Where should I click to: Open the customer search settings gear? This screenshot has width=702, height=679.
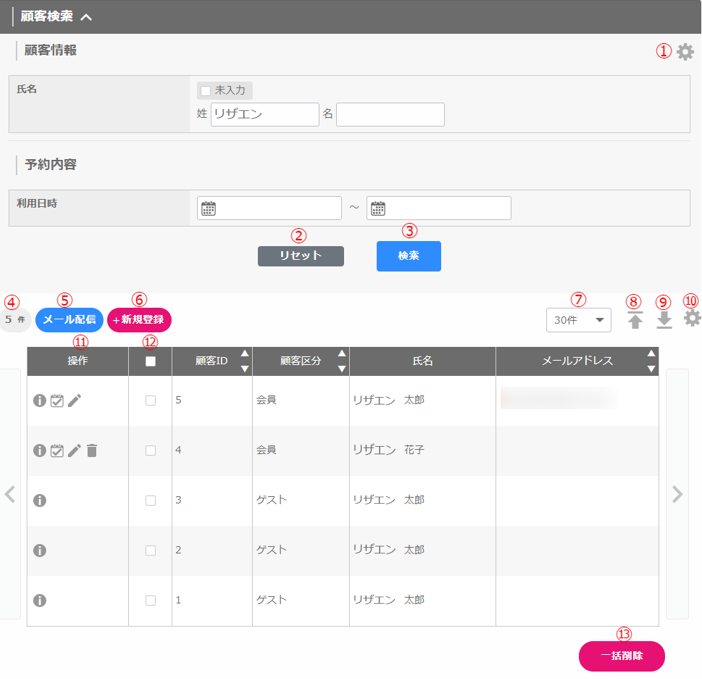coord(685,53)
